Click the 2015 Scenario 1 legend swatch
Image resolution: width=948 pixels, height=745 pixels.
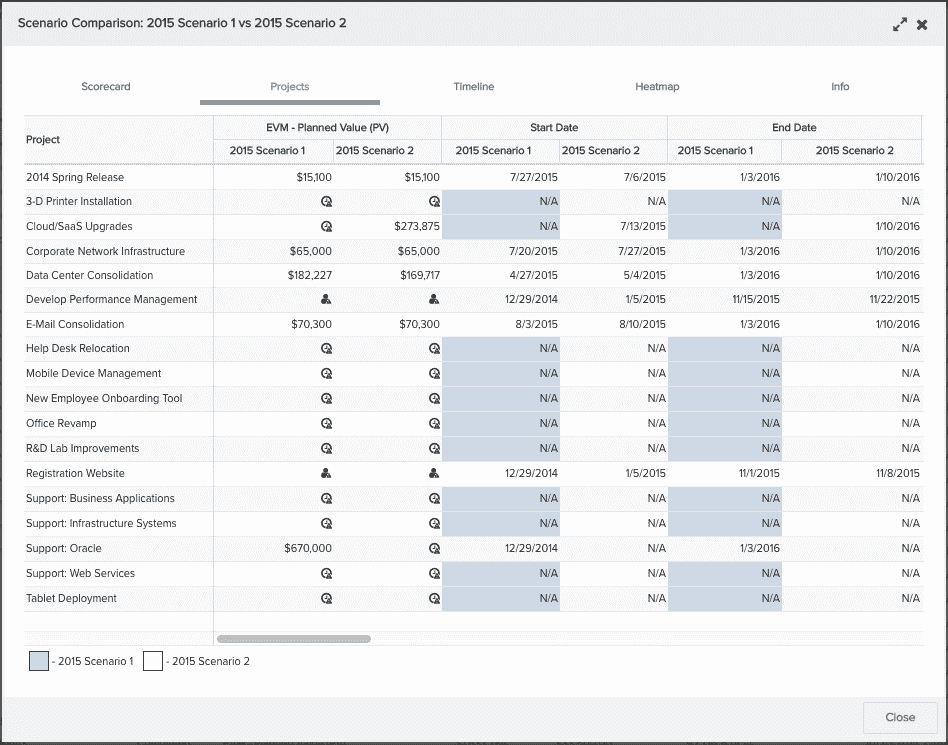tap(39, 661)
